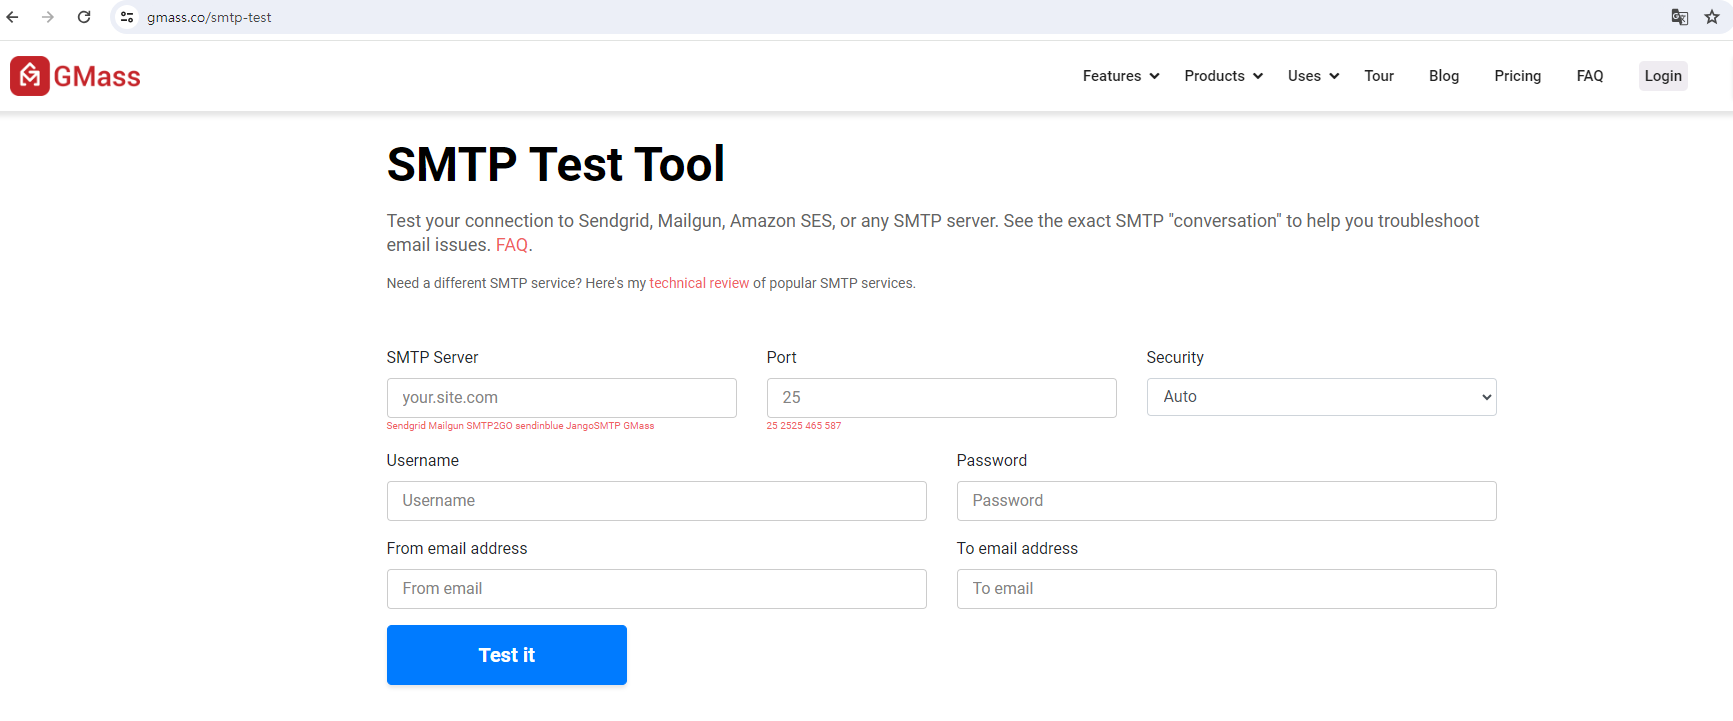Open the red FAQ link in the description
Screen dimensions: 1733x721
pos(512,245)
